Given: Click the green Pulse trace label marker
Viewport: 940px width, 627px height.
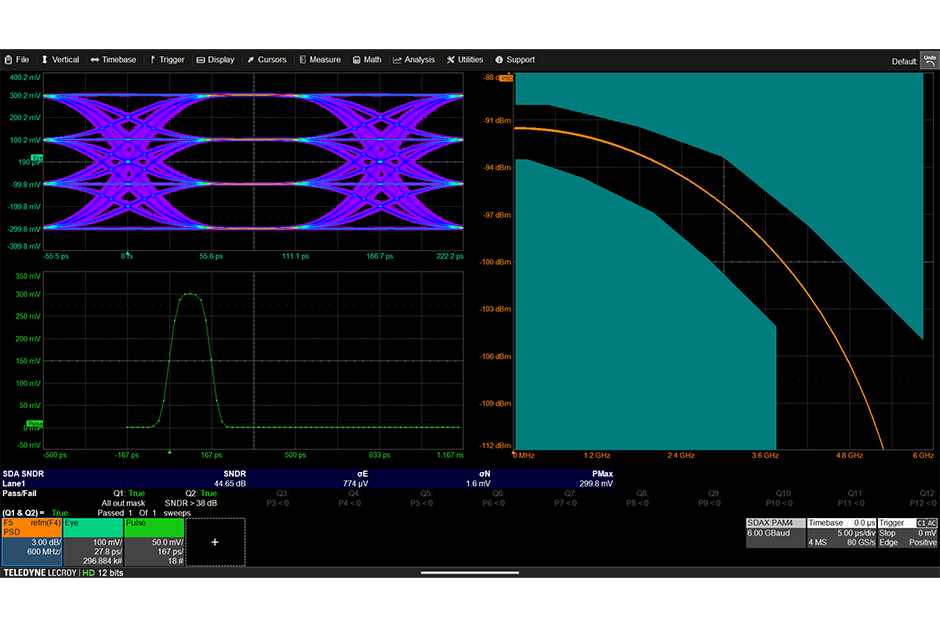Looking at the screenshot, I should click(x=35, y=423).
